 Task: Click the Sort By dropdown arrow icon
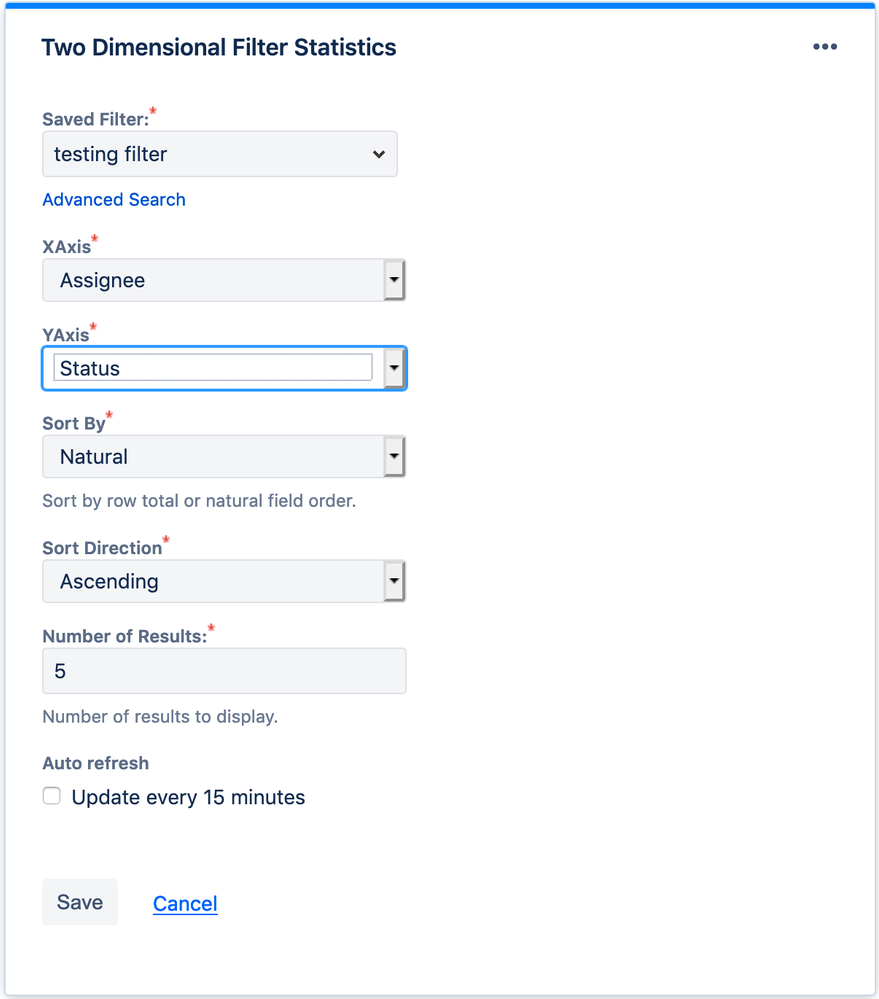click(x=394, y=456)
